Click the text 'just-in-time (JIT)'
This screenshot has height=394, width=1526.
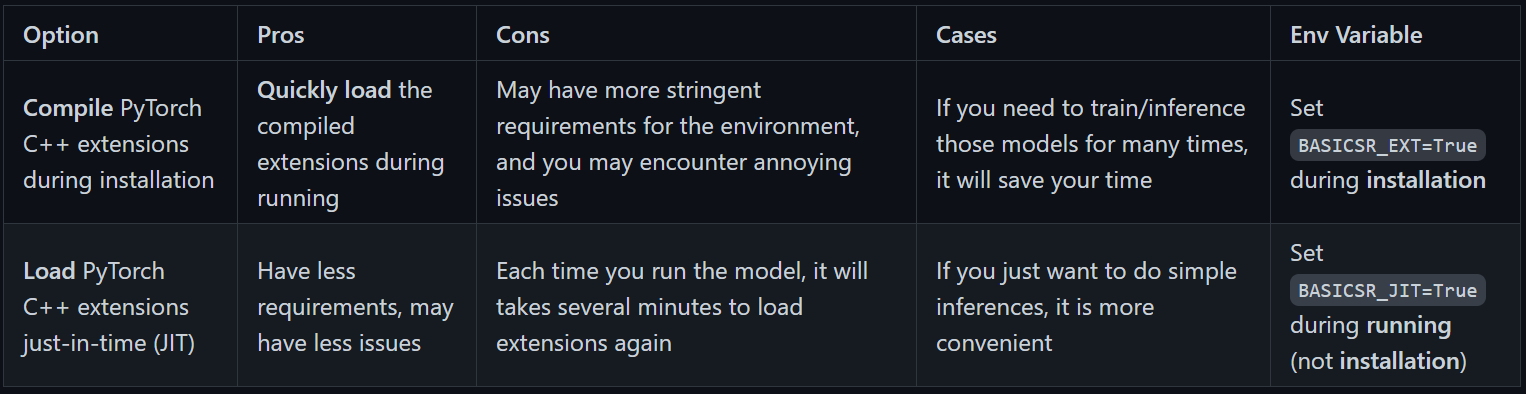[109, 343]
